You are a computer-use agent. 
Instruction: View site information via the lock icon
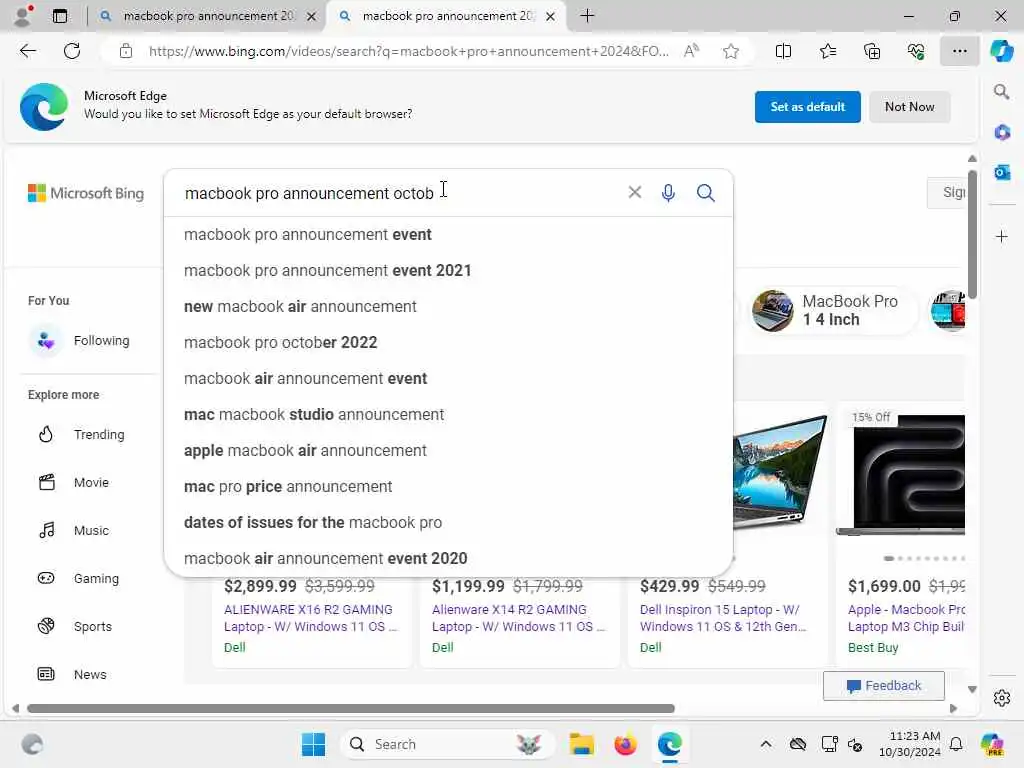[x=126, y=51]
